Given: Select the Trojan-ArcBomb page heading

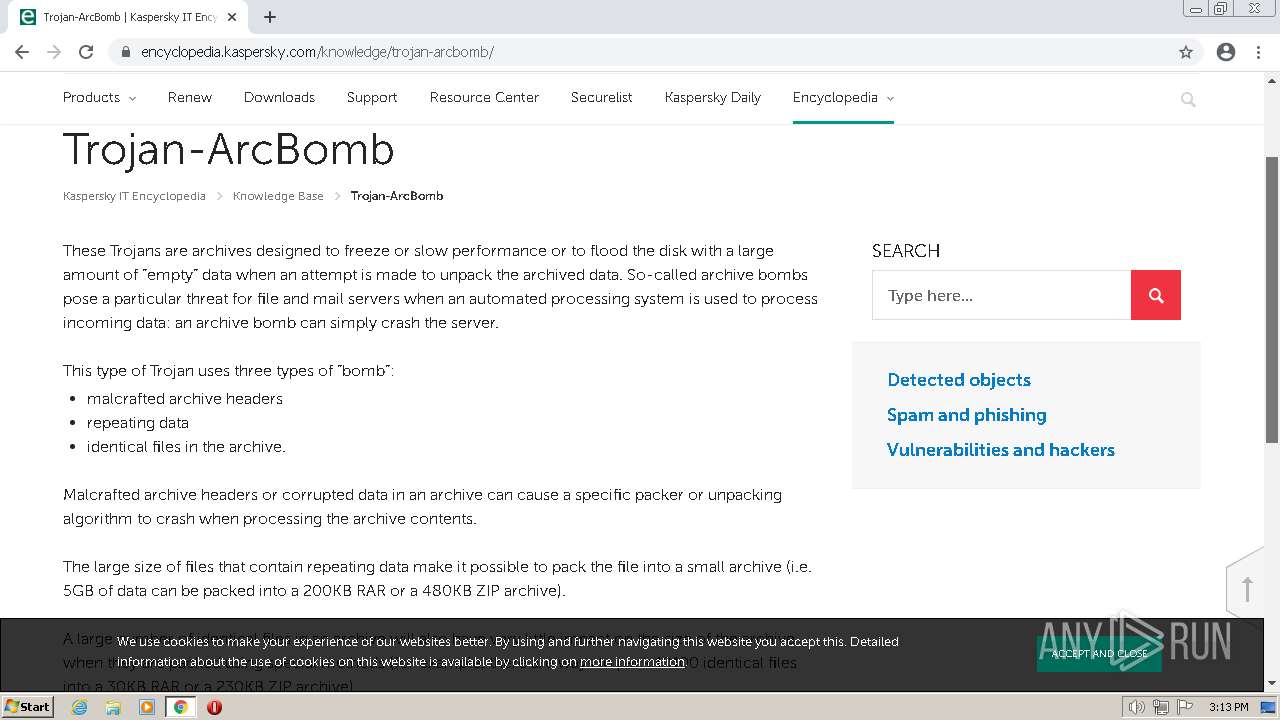Looking at the screenshot, I should [x=229, y=150].
